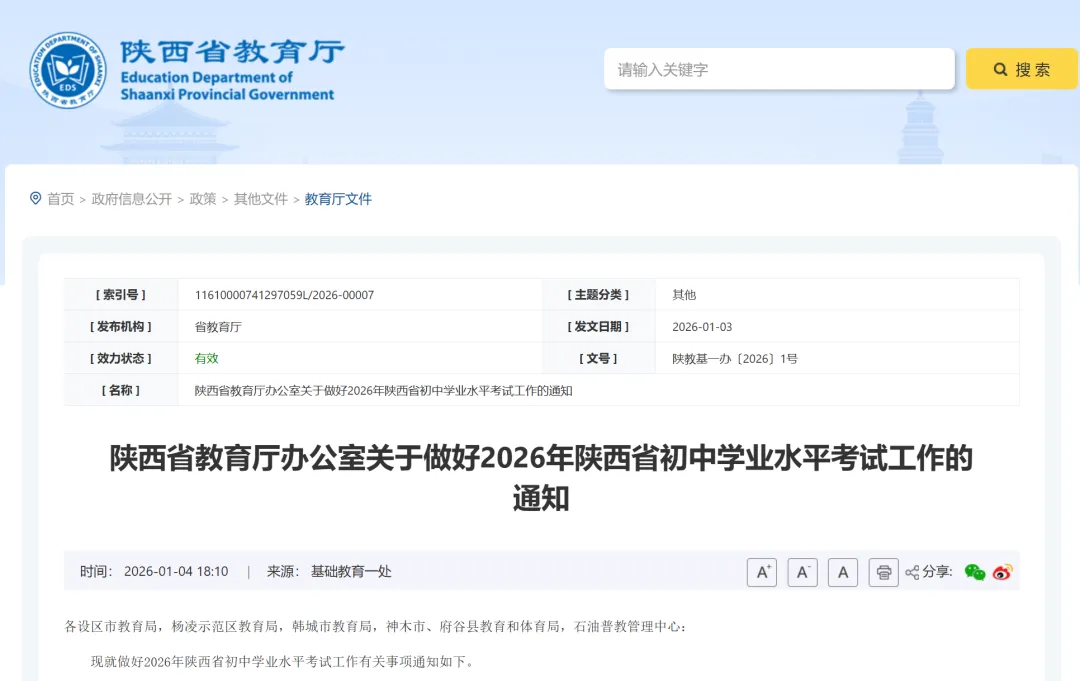This screenshot has width=1080, height=681.
Task: Click the 有效 status text
Action: (206, 358)
